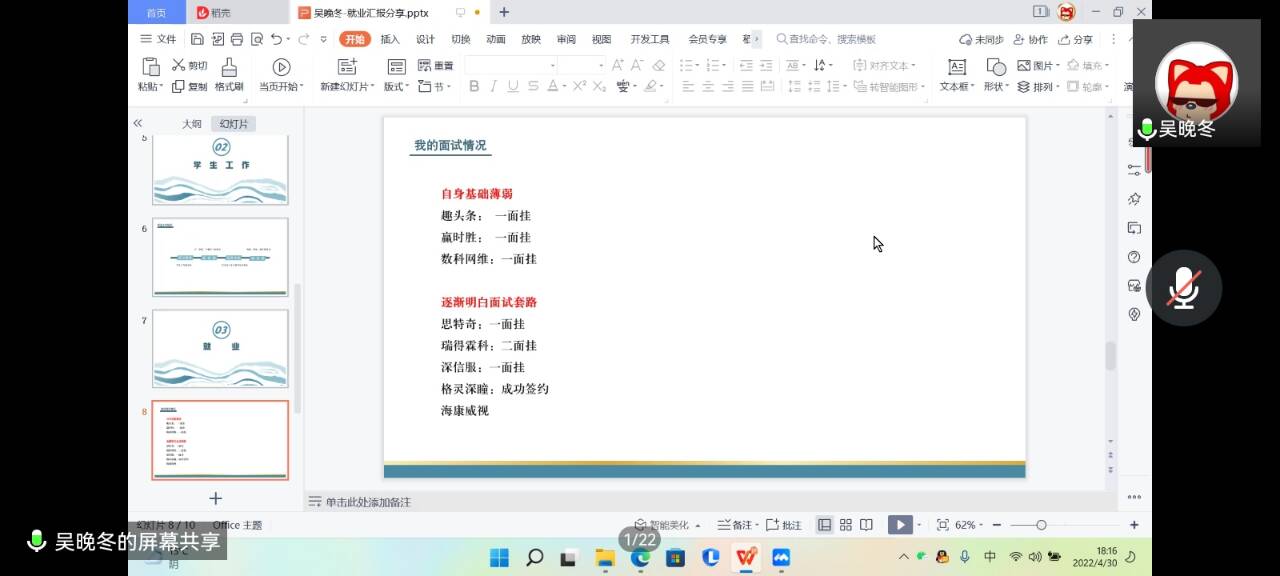Toggle the notes (备注) pane
1280x576 pixels.
click(x=738, y=525)
